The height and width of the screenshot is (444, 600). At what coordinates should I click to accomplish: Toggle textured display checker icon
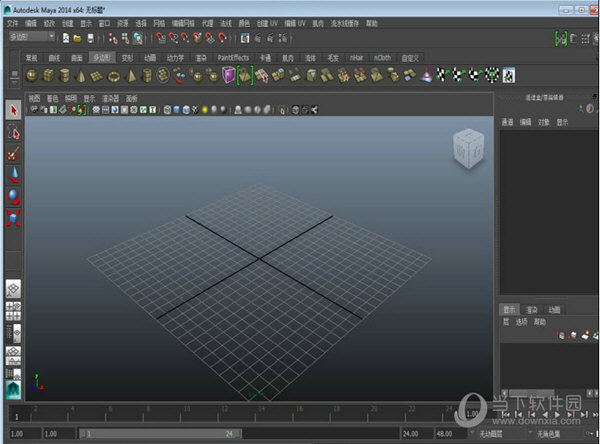pyautogui.click(x=195, y=110)
